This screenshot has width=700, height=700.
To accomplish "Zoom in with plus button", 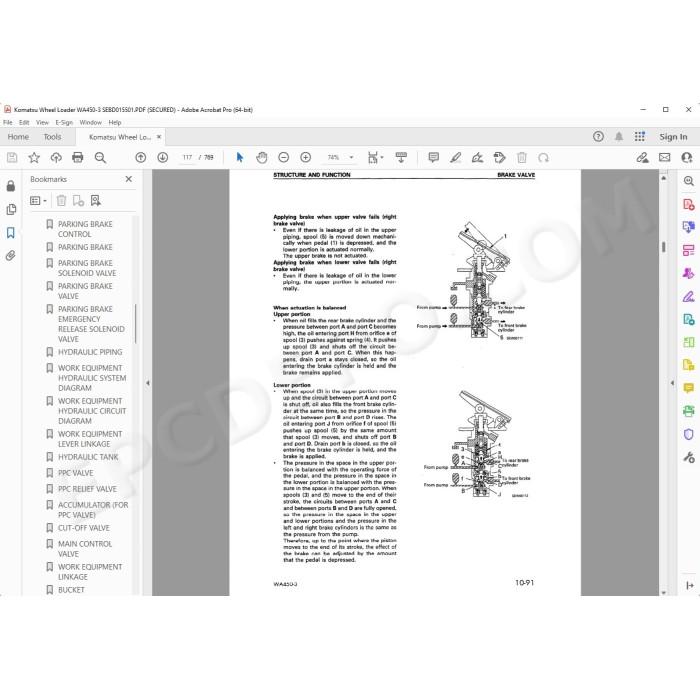I will tap(305, 158).
